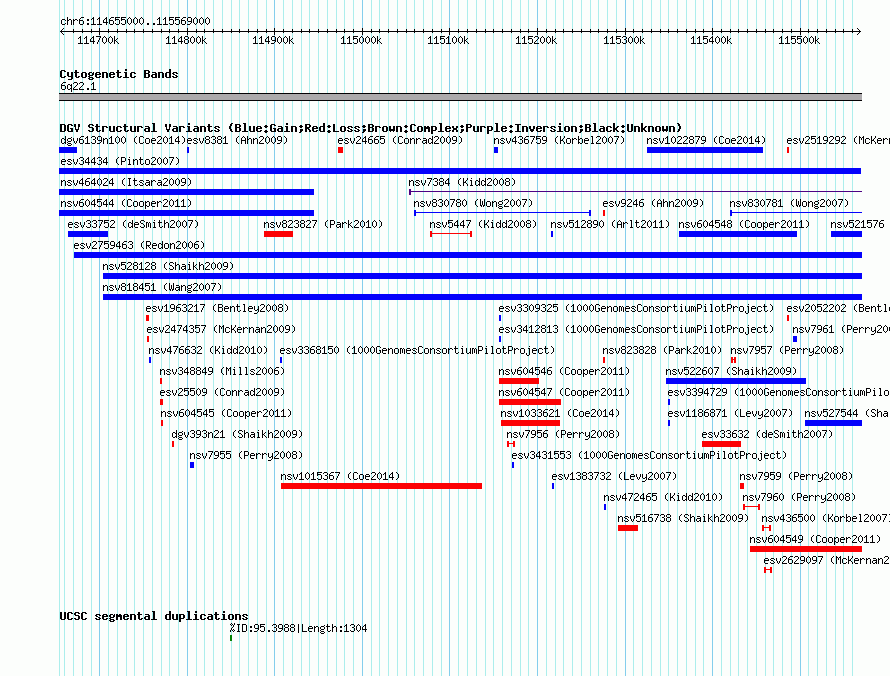Click the esv25509 (Conrad2009) label

[x=222, y=392]
